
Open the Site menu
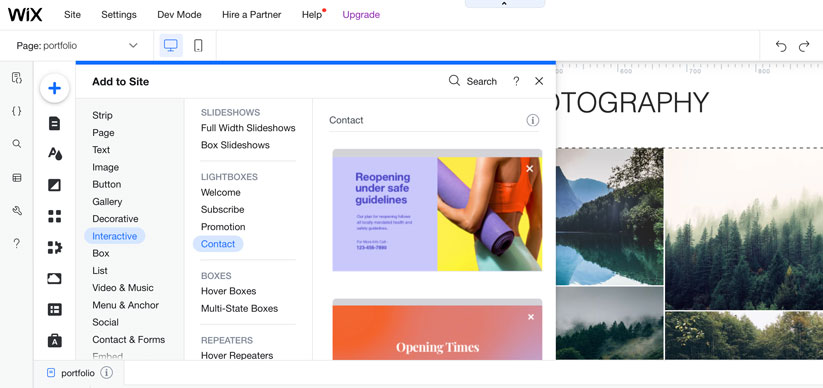(x=72, y=15)
